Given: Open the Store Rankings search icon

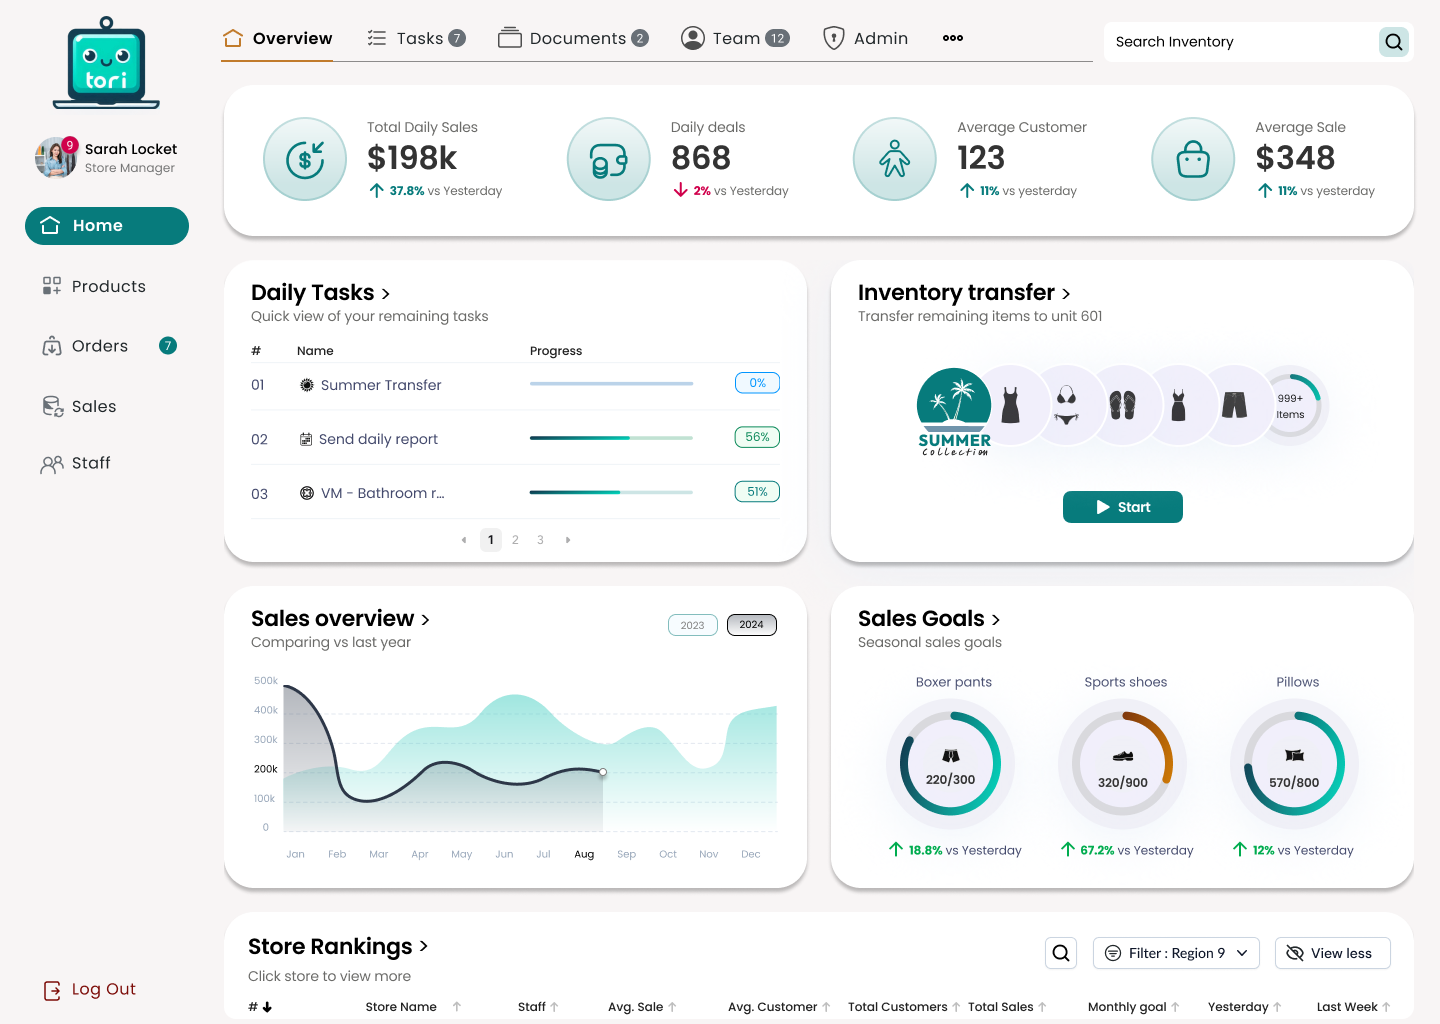Looking at the screenshot, I should coord(1061,953).
